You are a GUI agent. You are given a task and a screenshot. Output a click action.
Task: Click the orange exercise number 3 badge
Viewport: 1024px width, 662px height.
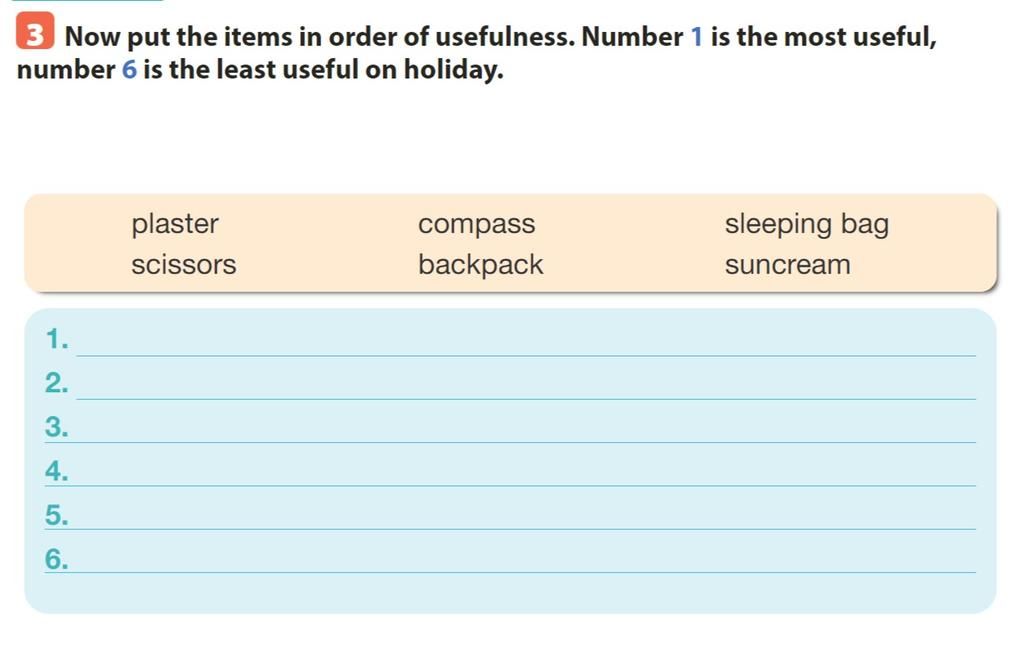pos(35,31)
